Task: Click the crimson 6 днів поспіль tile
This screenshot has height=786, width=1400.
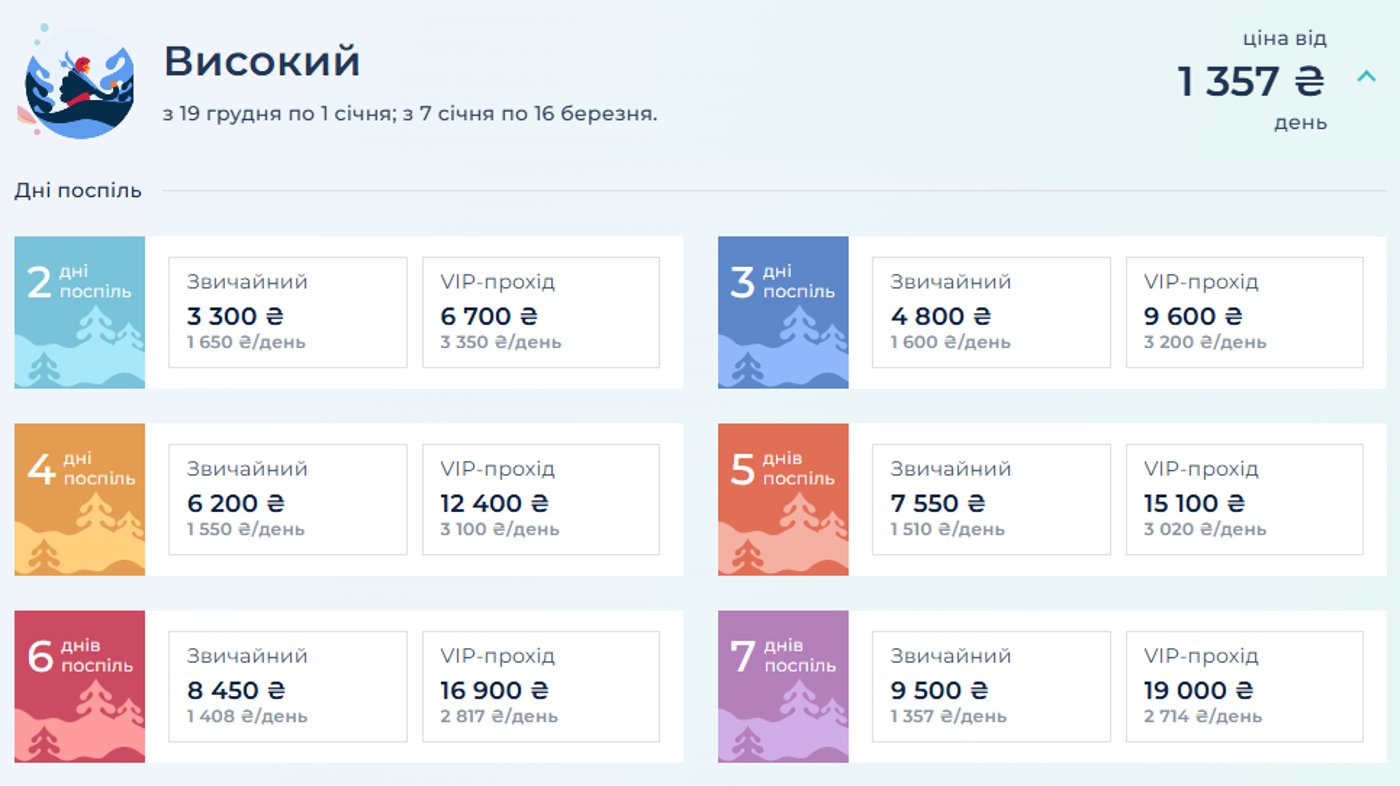Action: (x=80, y=686)
